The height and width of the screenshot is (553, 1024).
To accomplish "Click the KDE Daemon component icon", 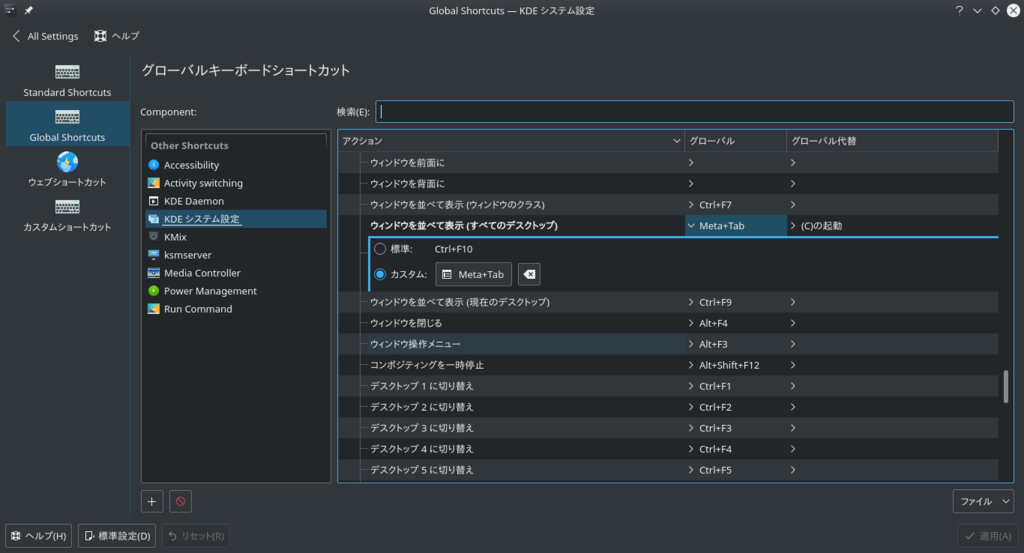I will [153, 200].
